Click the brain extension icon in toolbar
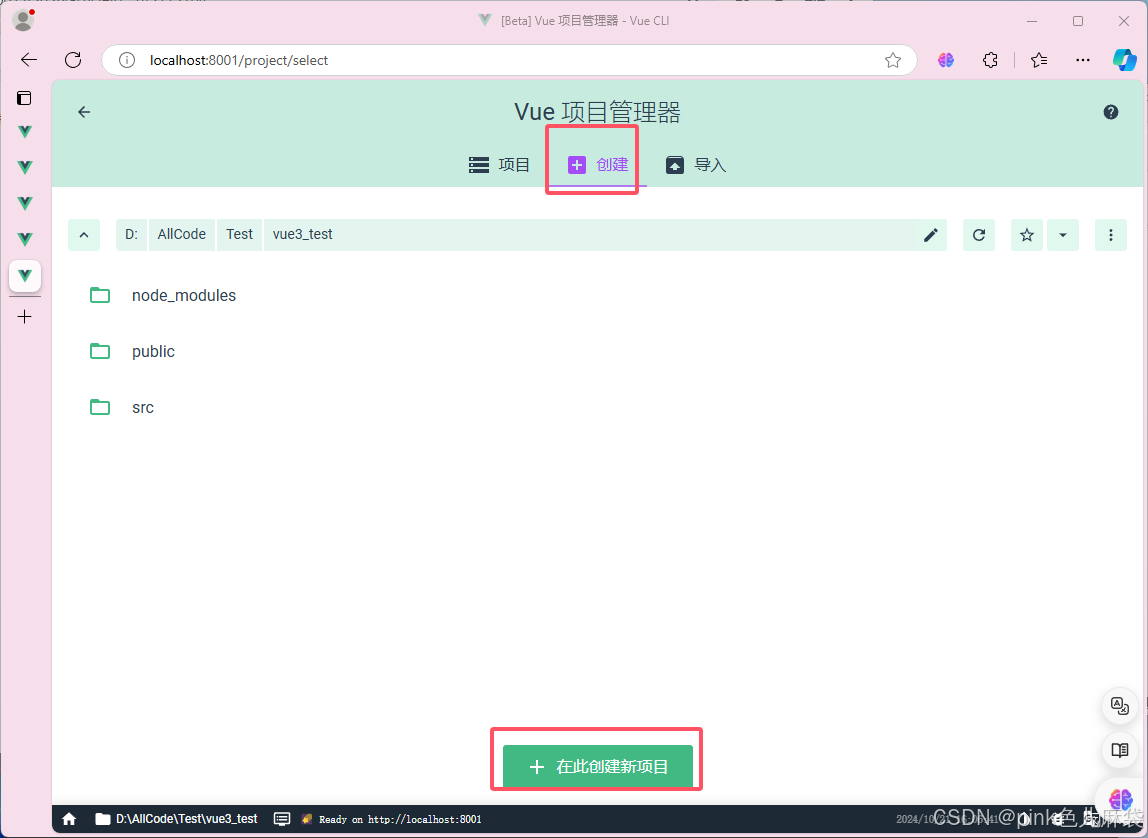This screenshot has width=1148, height=838. [x=946, y=60]
